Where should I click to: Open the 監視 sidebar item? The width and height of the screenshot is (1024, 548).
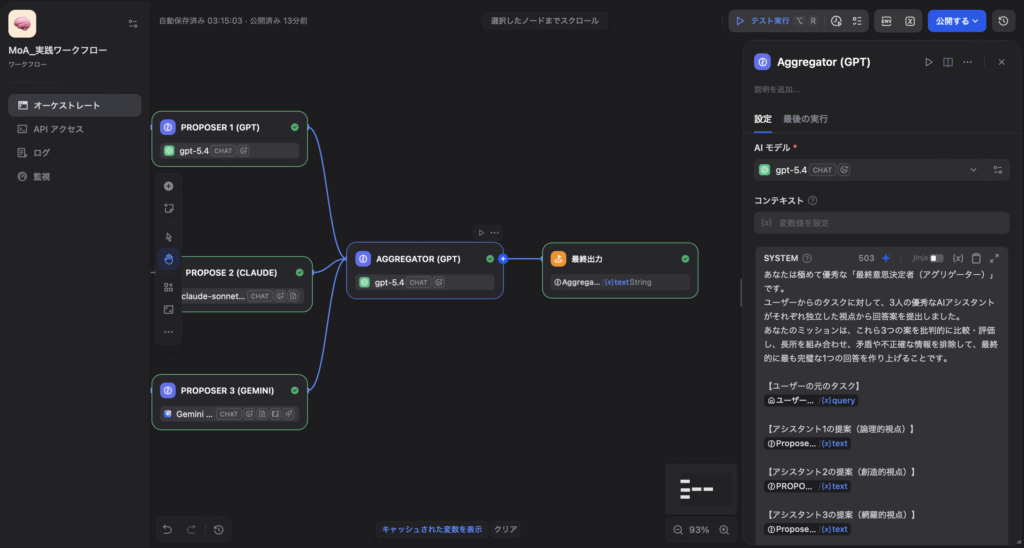coord(75,176)
